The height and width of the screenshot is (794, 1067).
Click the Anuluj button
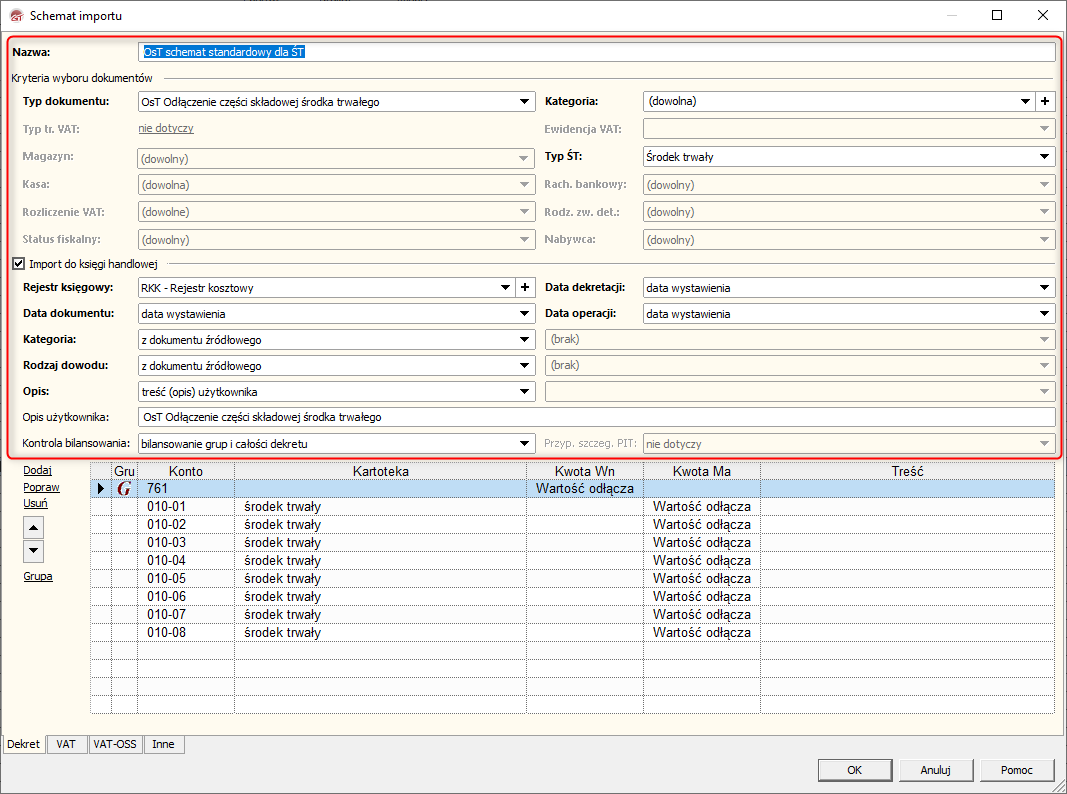click(933, 770)
